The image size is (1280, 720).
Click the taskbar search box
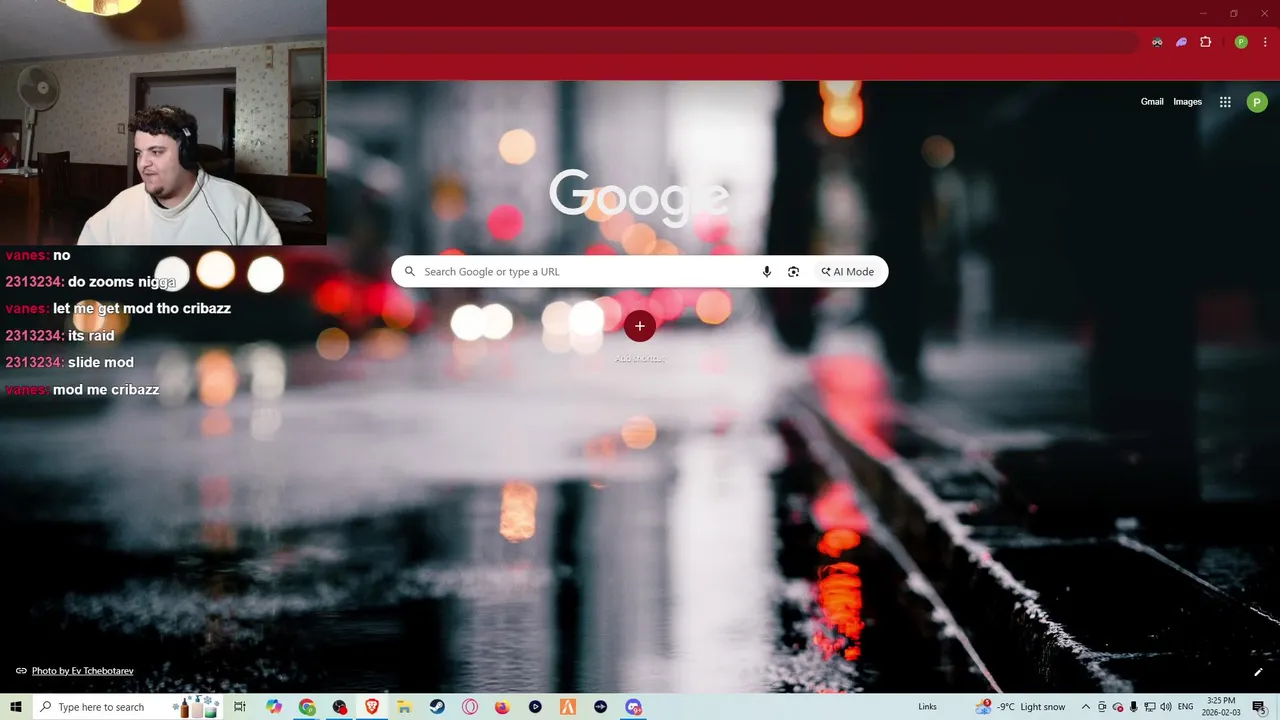tap(128, 707)
